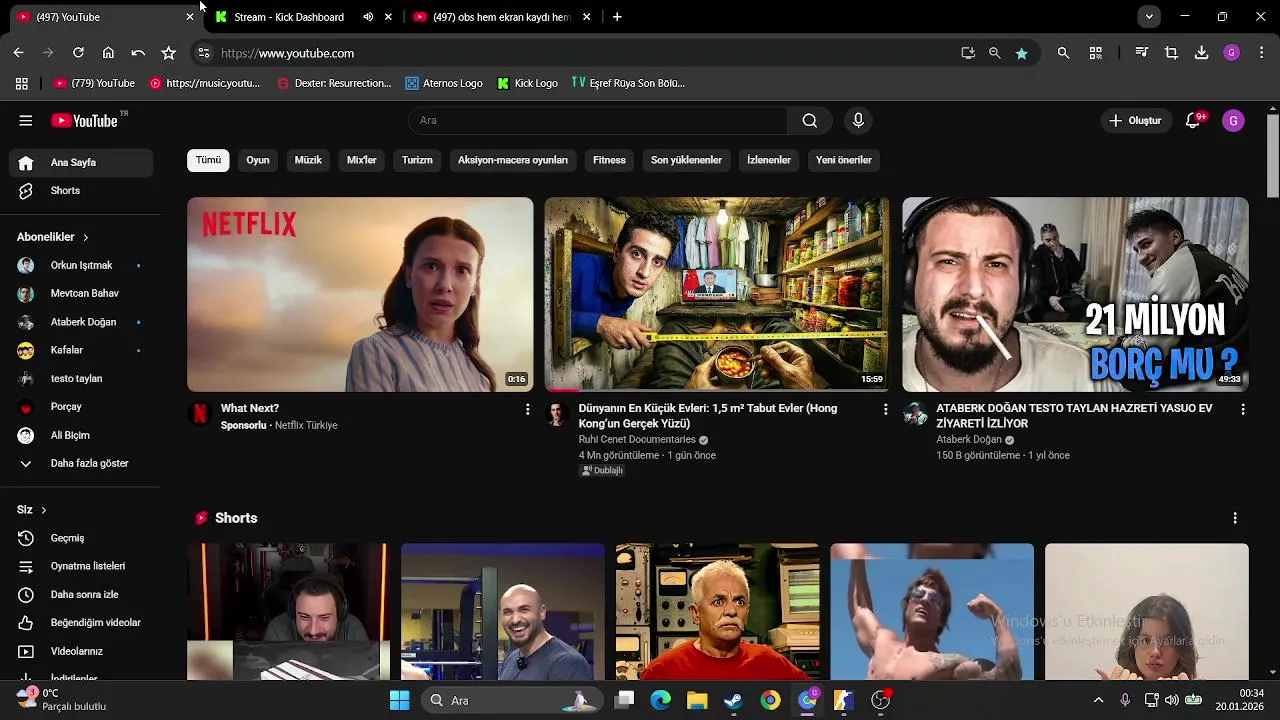This screenshot has width=1280, height=720.
Task: Open options menu for Ataberk Doğan video
Action: (1243, 410)
